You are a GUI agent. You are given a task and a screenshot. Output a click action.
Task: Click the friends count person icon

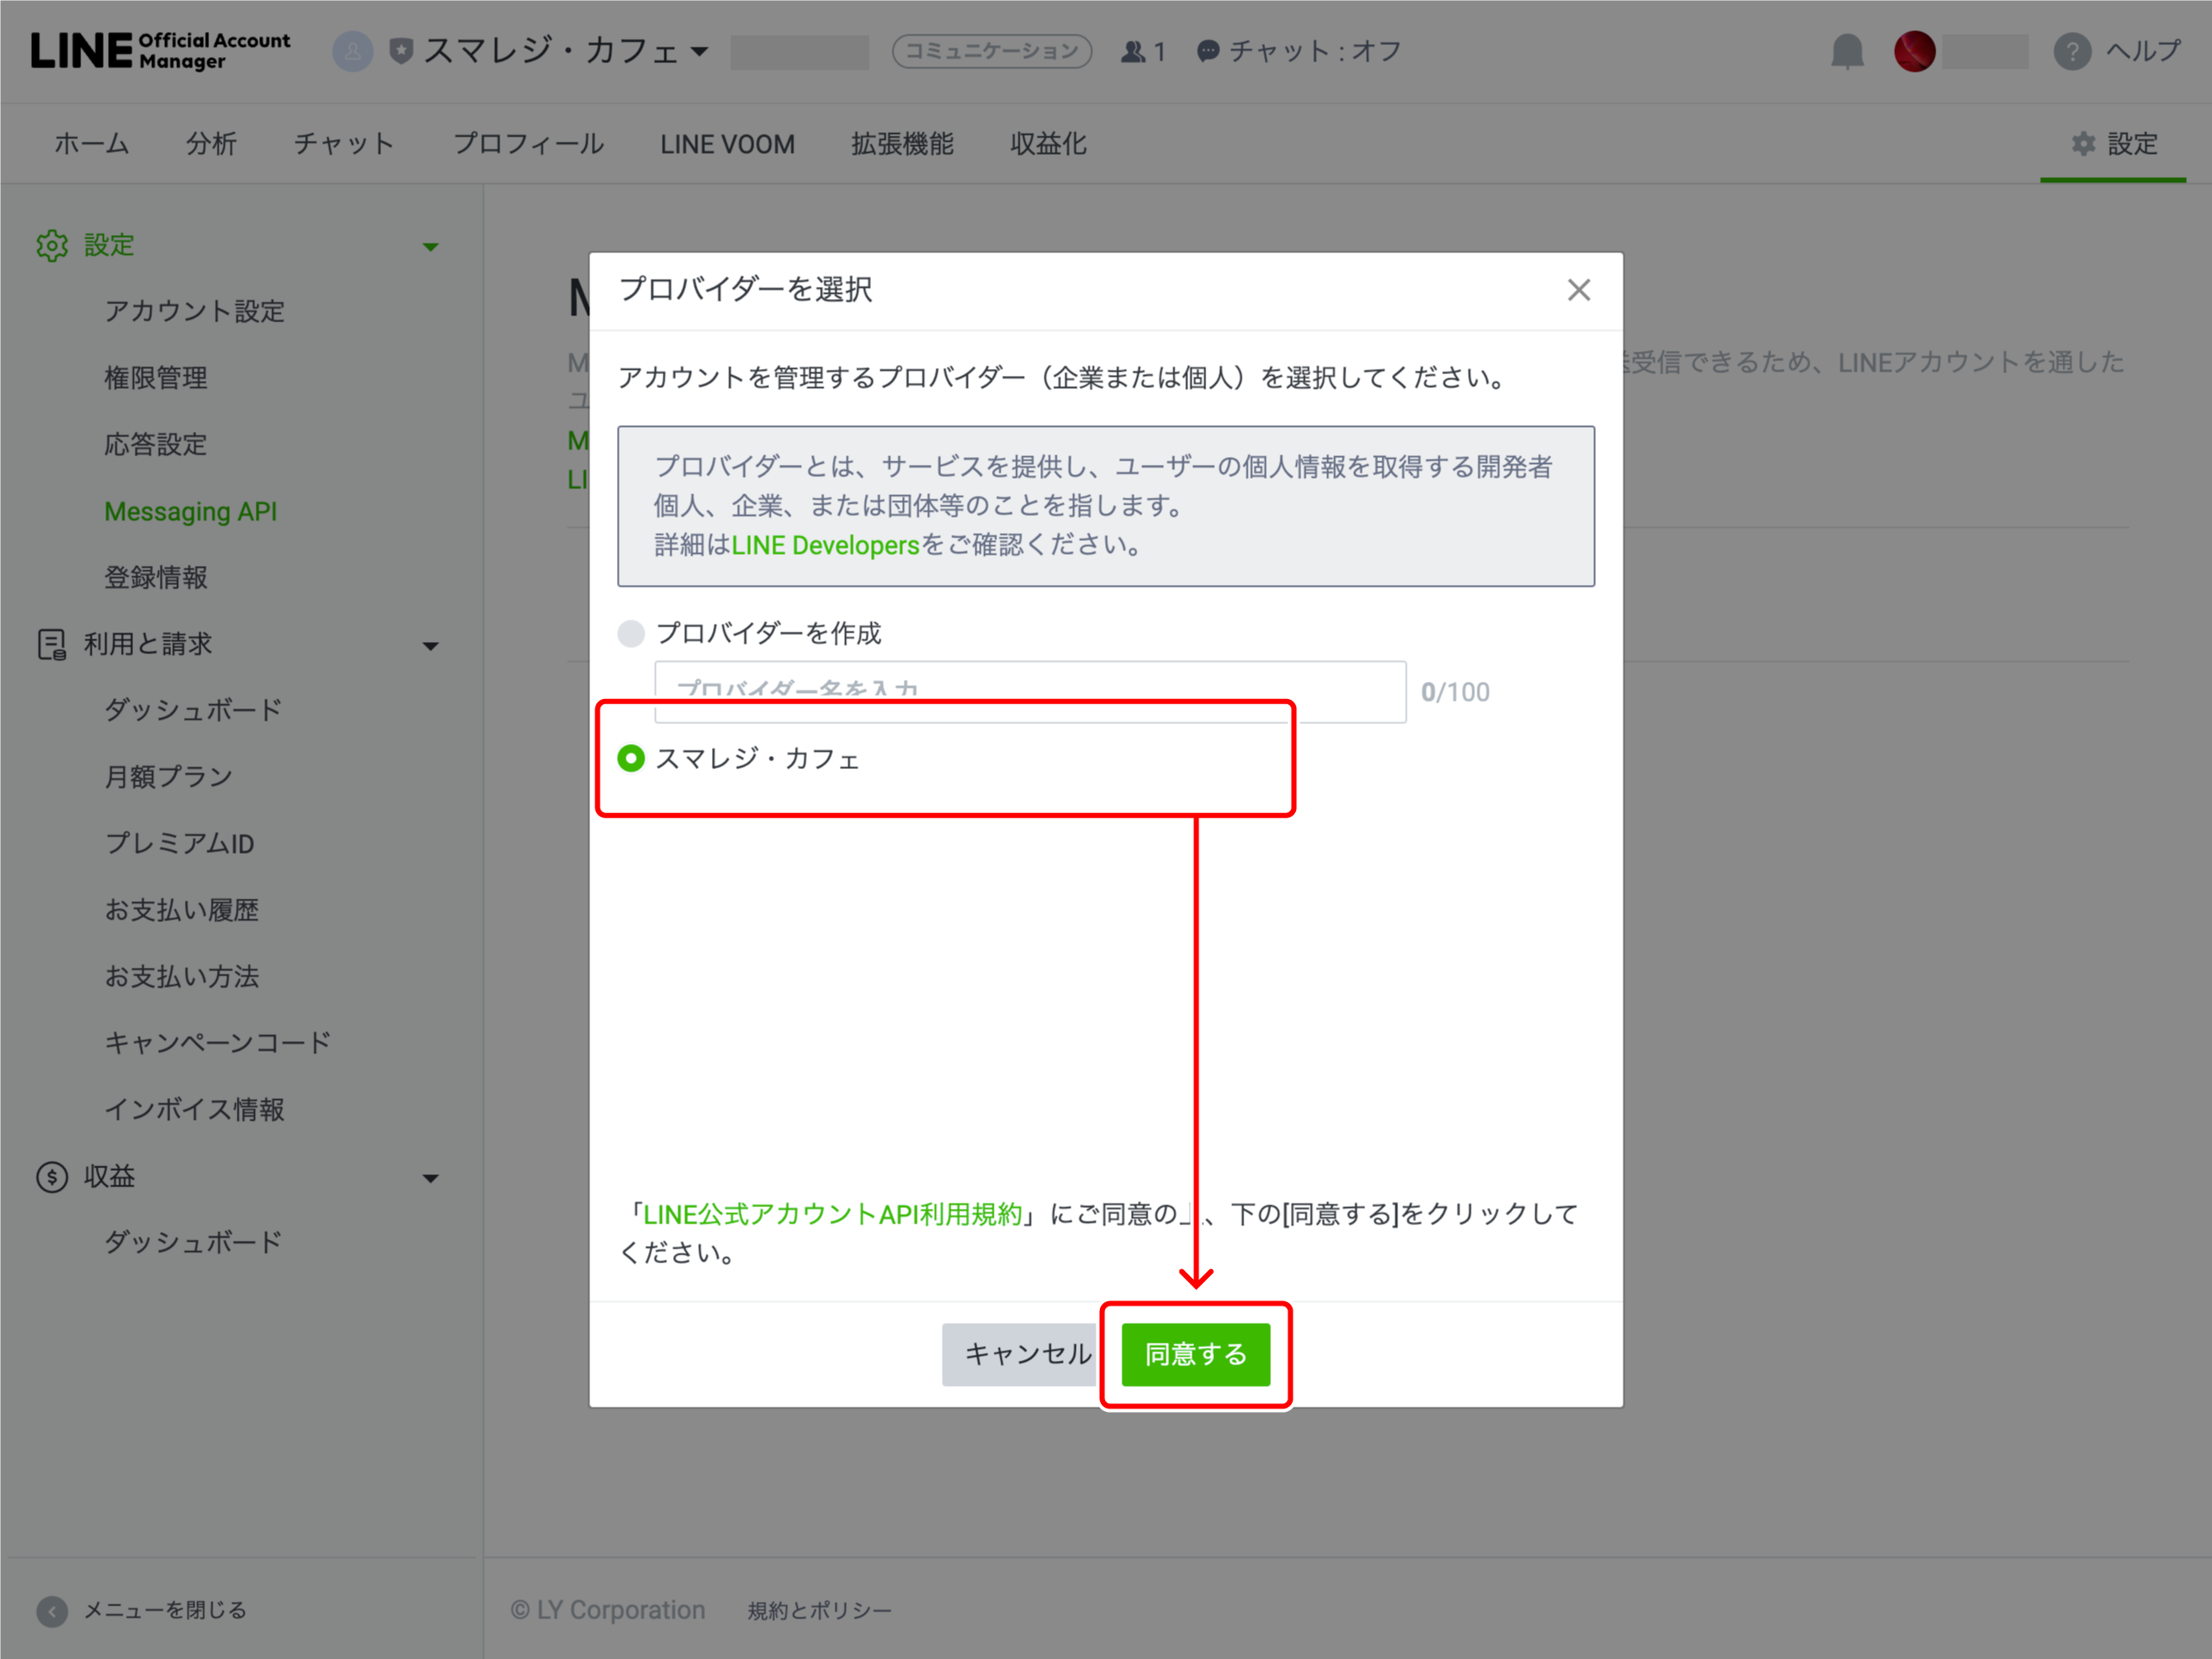click(x=1133, y=51)
